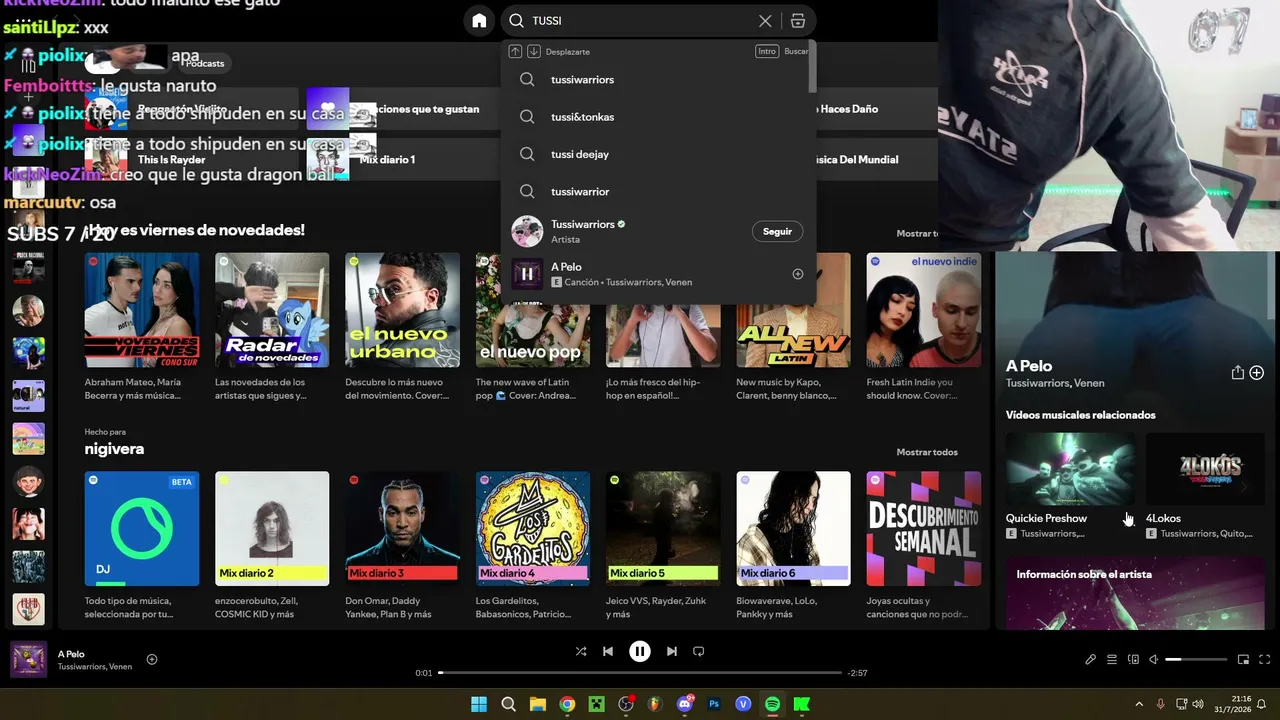Open the Mix diario 6 card

pos(794,546)
